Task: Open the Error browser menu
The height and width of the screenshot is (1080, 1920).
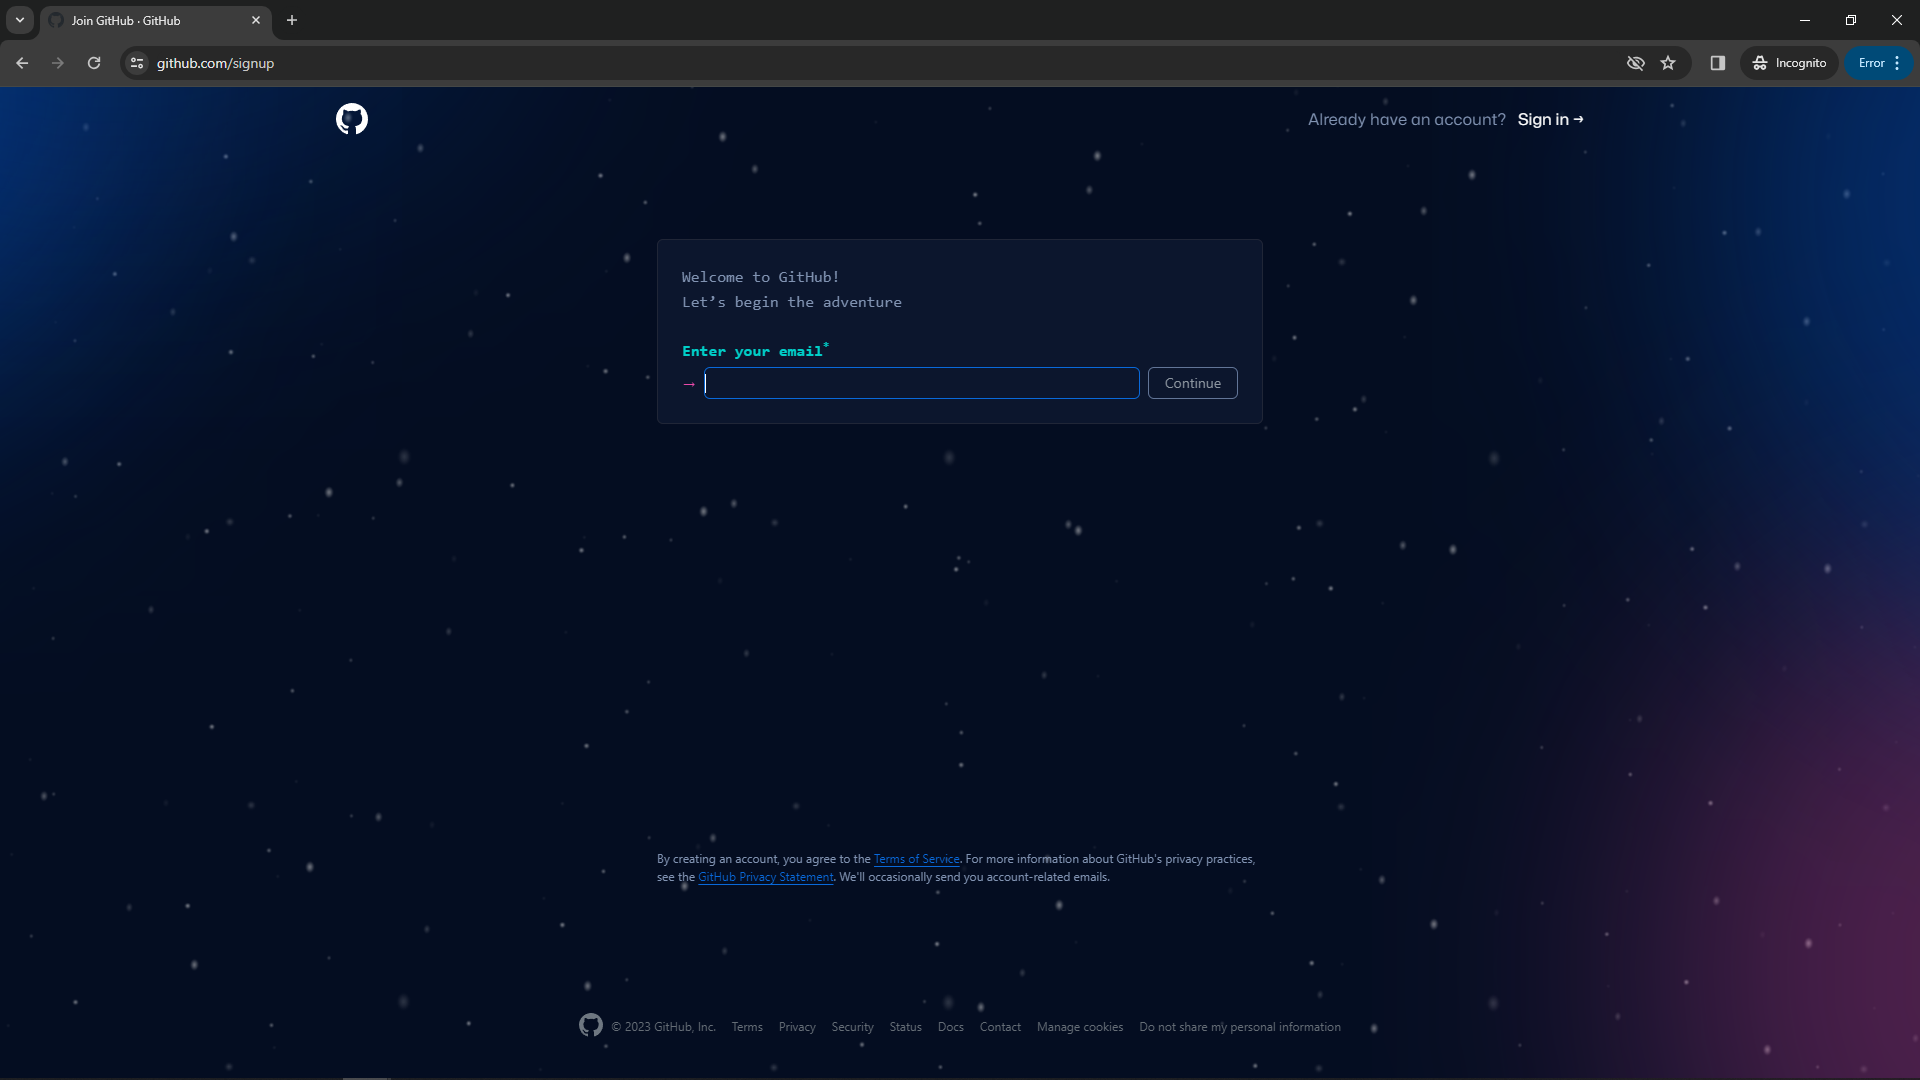Action: 1879,63
